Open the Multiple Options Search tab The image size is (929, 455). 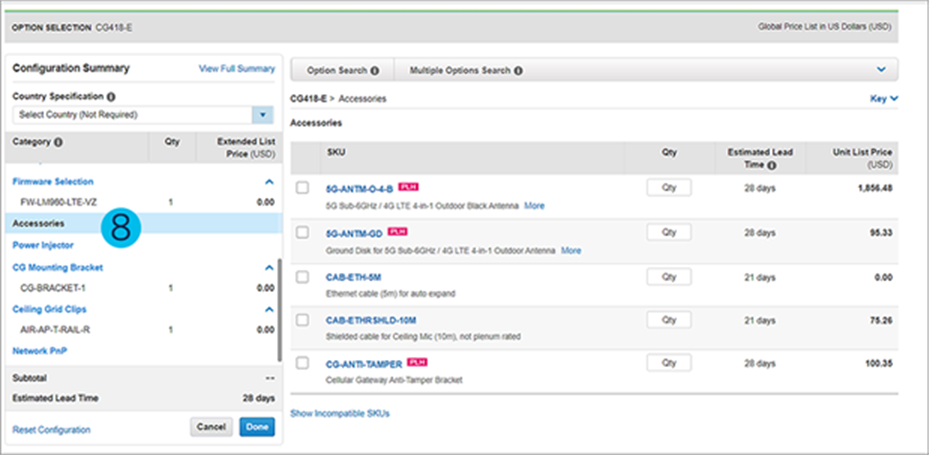466,71
